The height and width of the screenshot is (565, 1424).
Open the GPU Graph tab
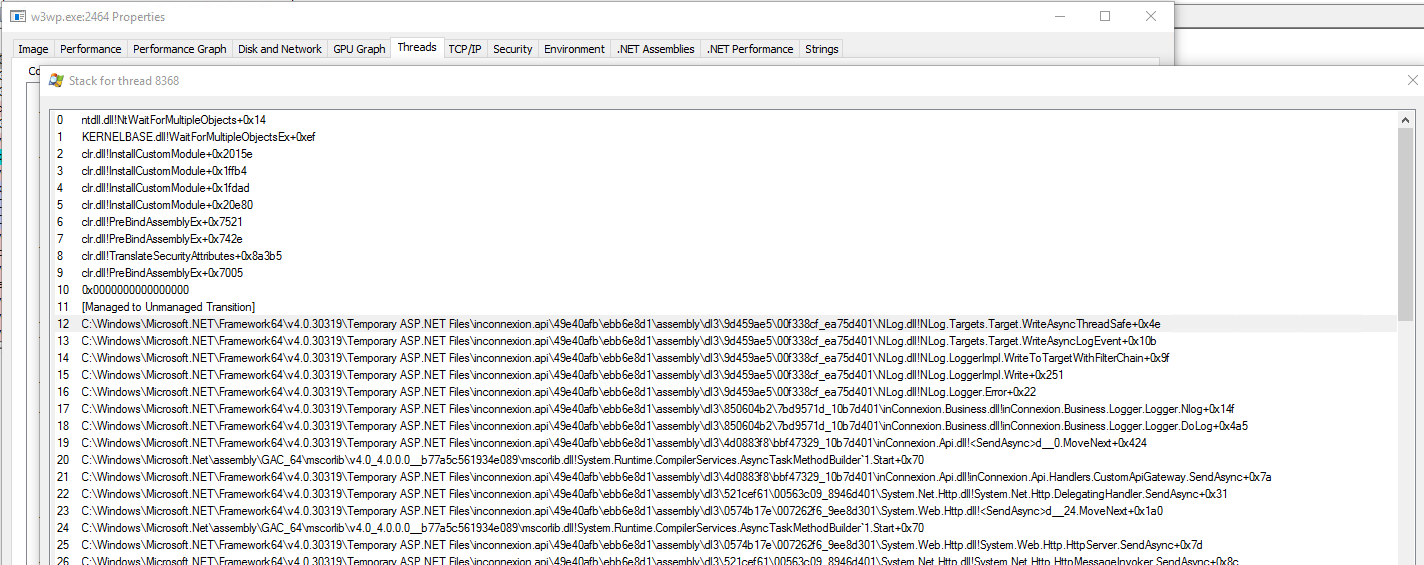pos(359,49)
